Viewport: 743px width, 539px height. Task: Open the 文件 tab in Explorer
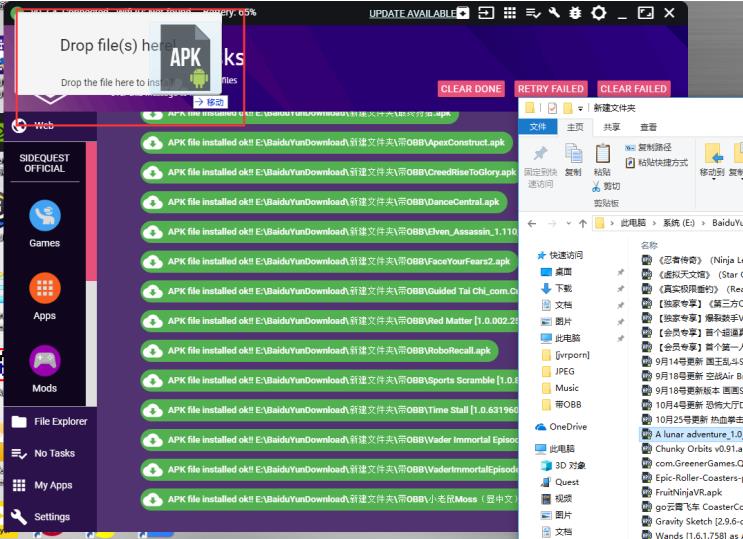coord(538,127)
